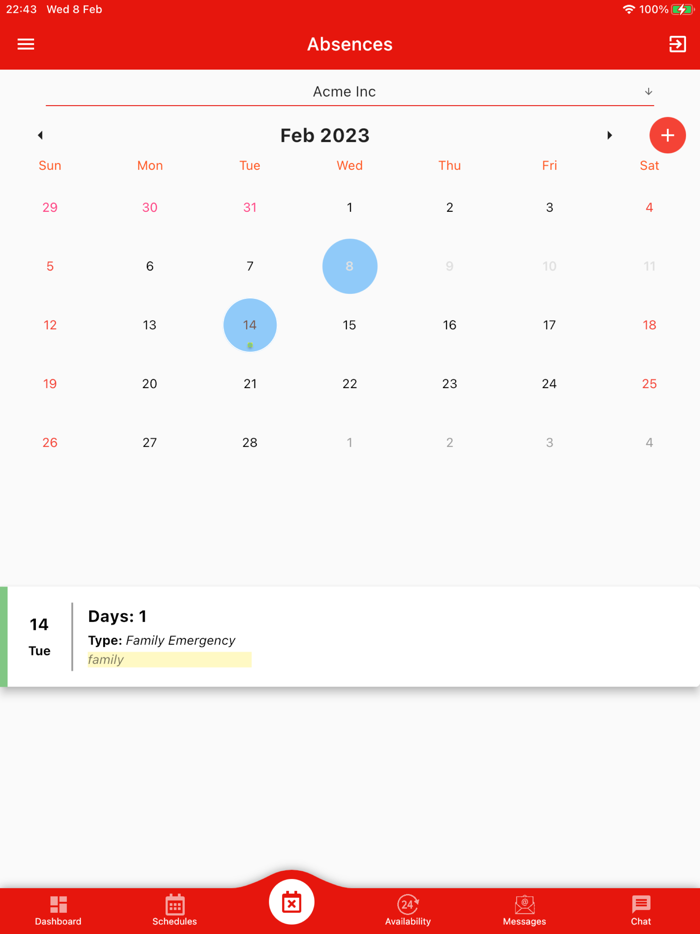Select Friday February 17
The image size is (700, 934).
(x=549, y=325)
